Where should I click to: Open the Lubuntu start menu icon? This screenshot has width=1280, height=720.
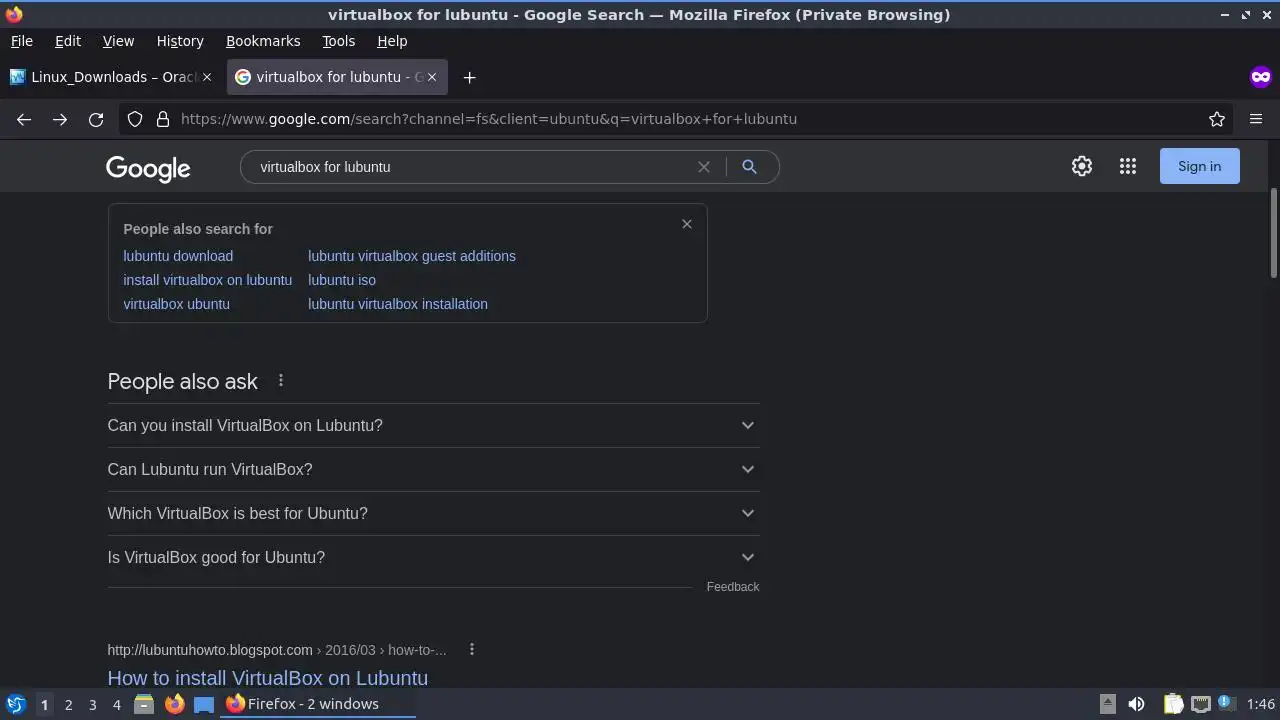[15, 704]
